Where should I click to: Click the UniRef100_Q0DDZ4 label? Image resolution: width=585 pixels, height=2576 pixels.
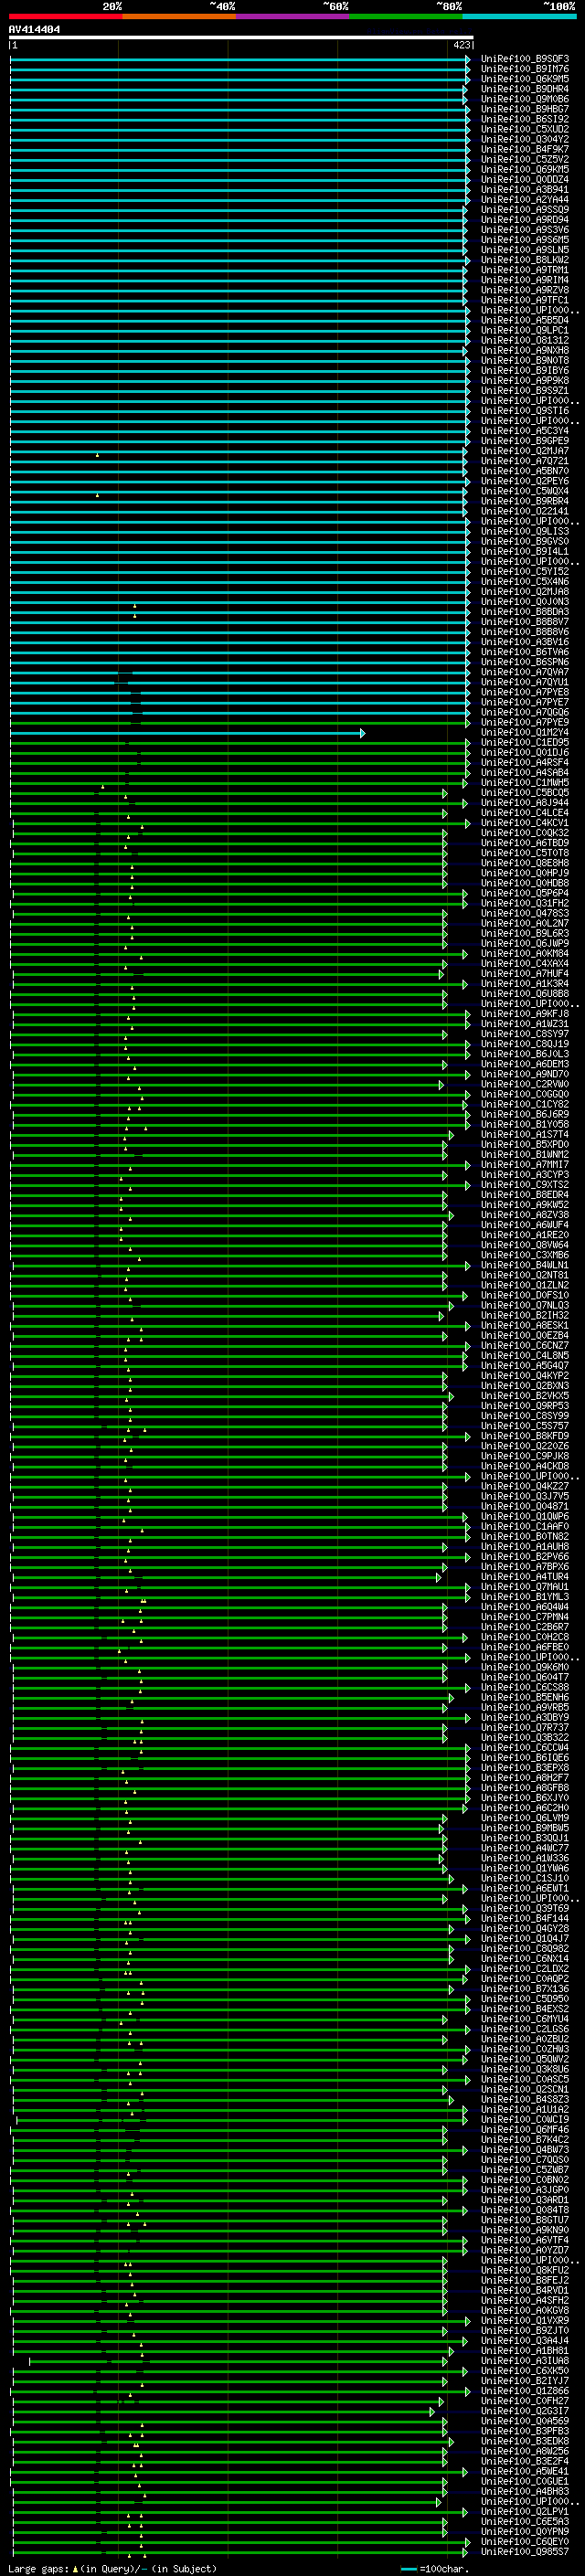coord(525,180)
